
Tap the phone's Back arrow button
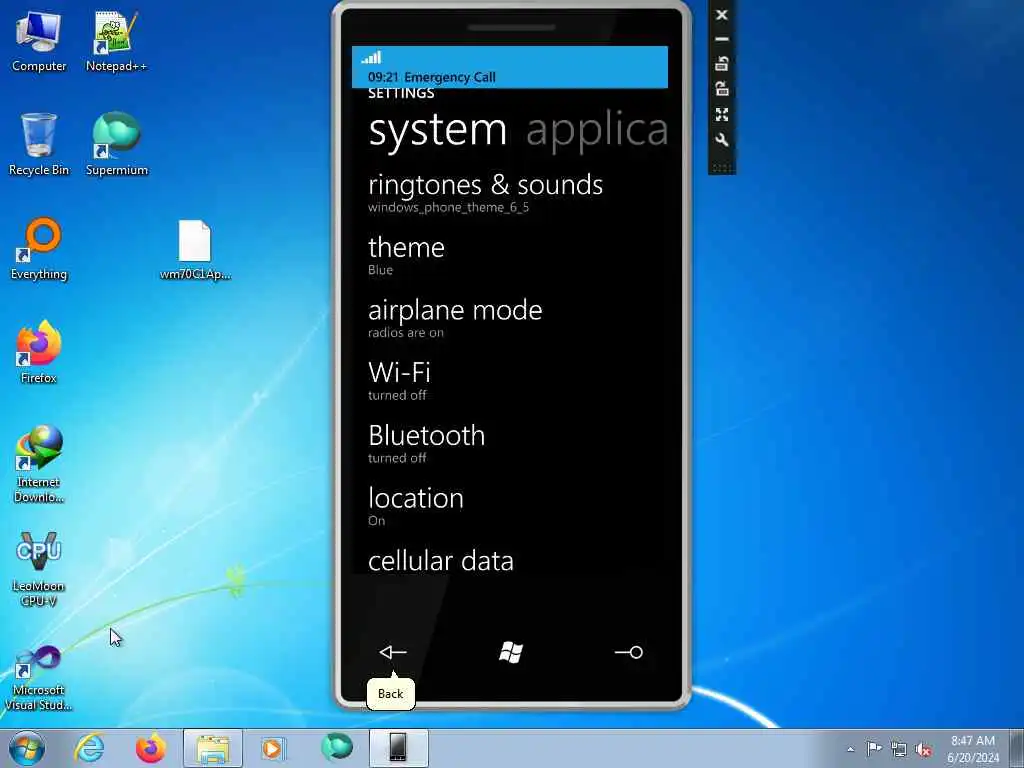point(393,652)
